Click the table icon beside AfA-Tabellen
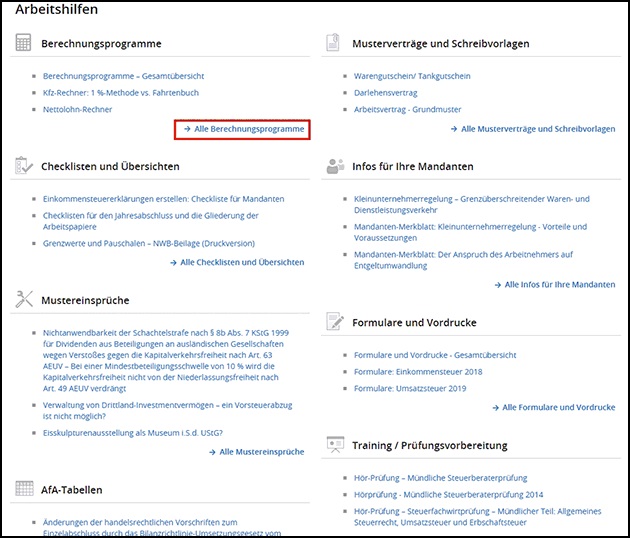 24,489
